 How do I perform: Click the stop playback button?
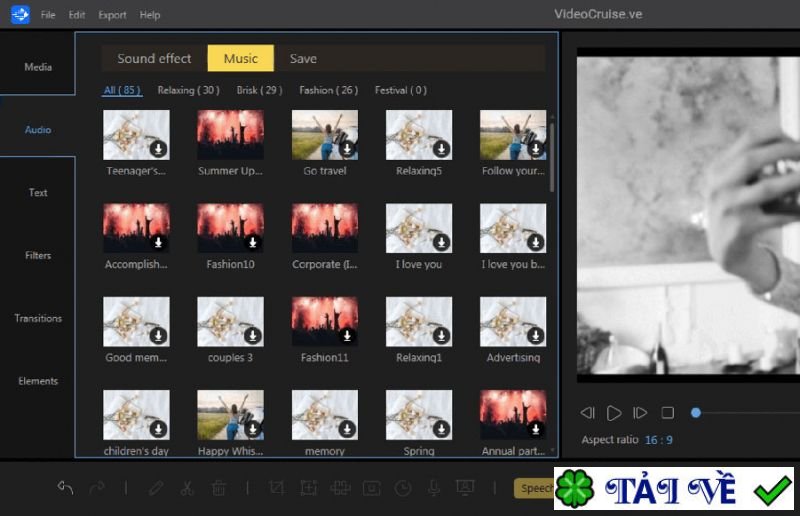pos(667,412)
